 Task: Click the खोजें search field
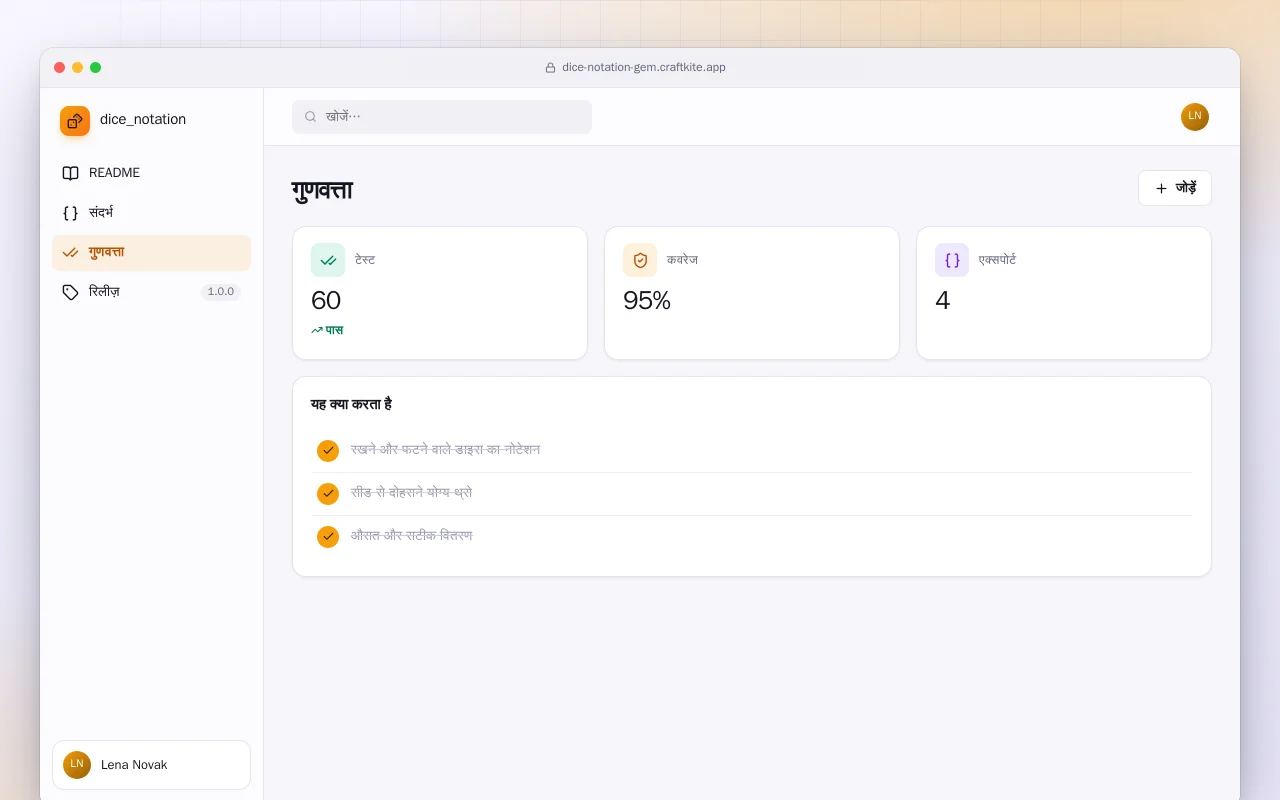point(442,117)
